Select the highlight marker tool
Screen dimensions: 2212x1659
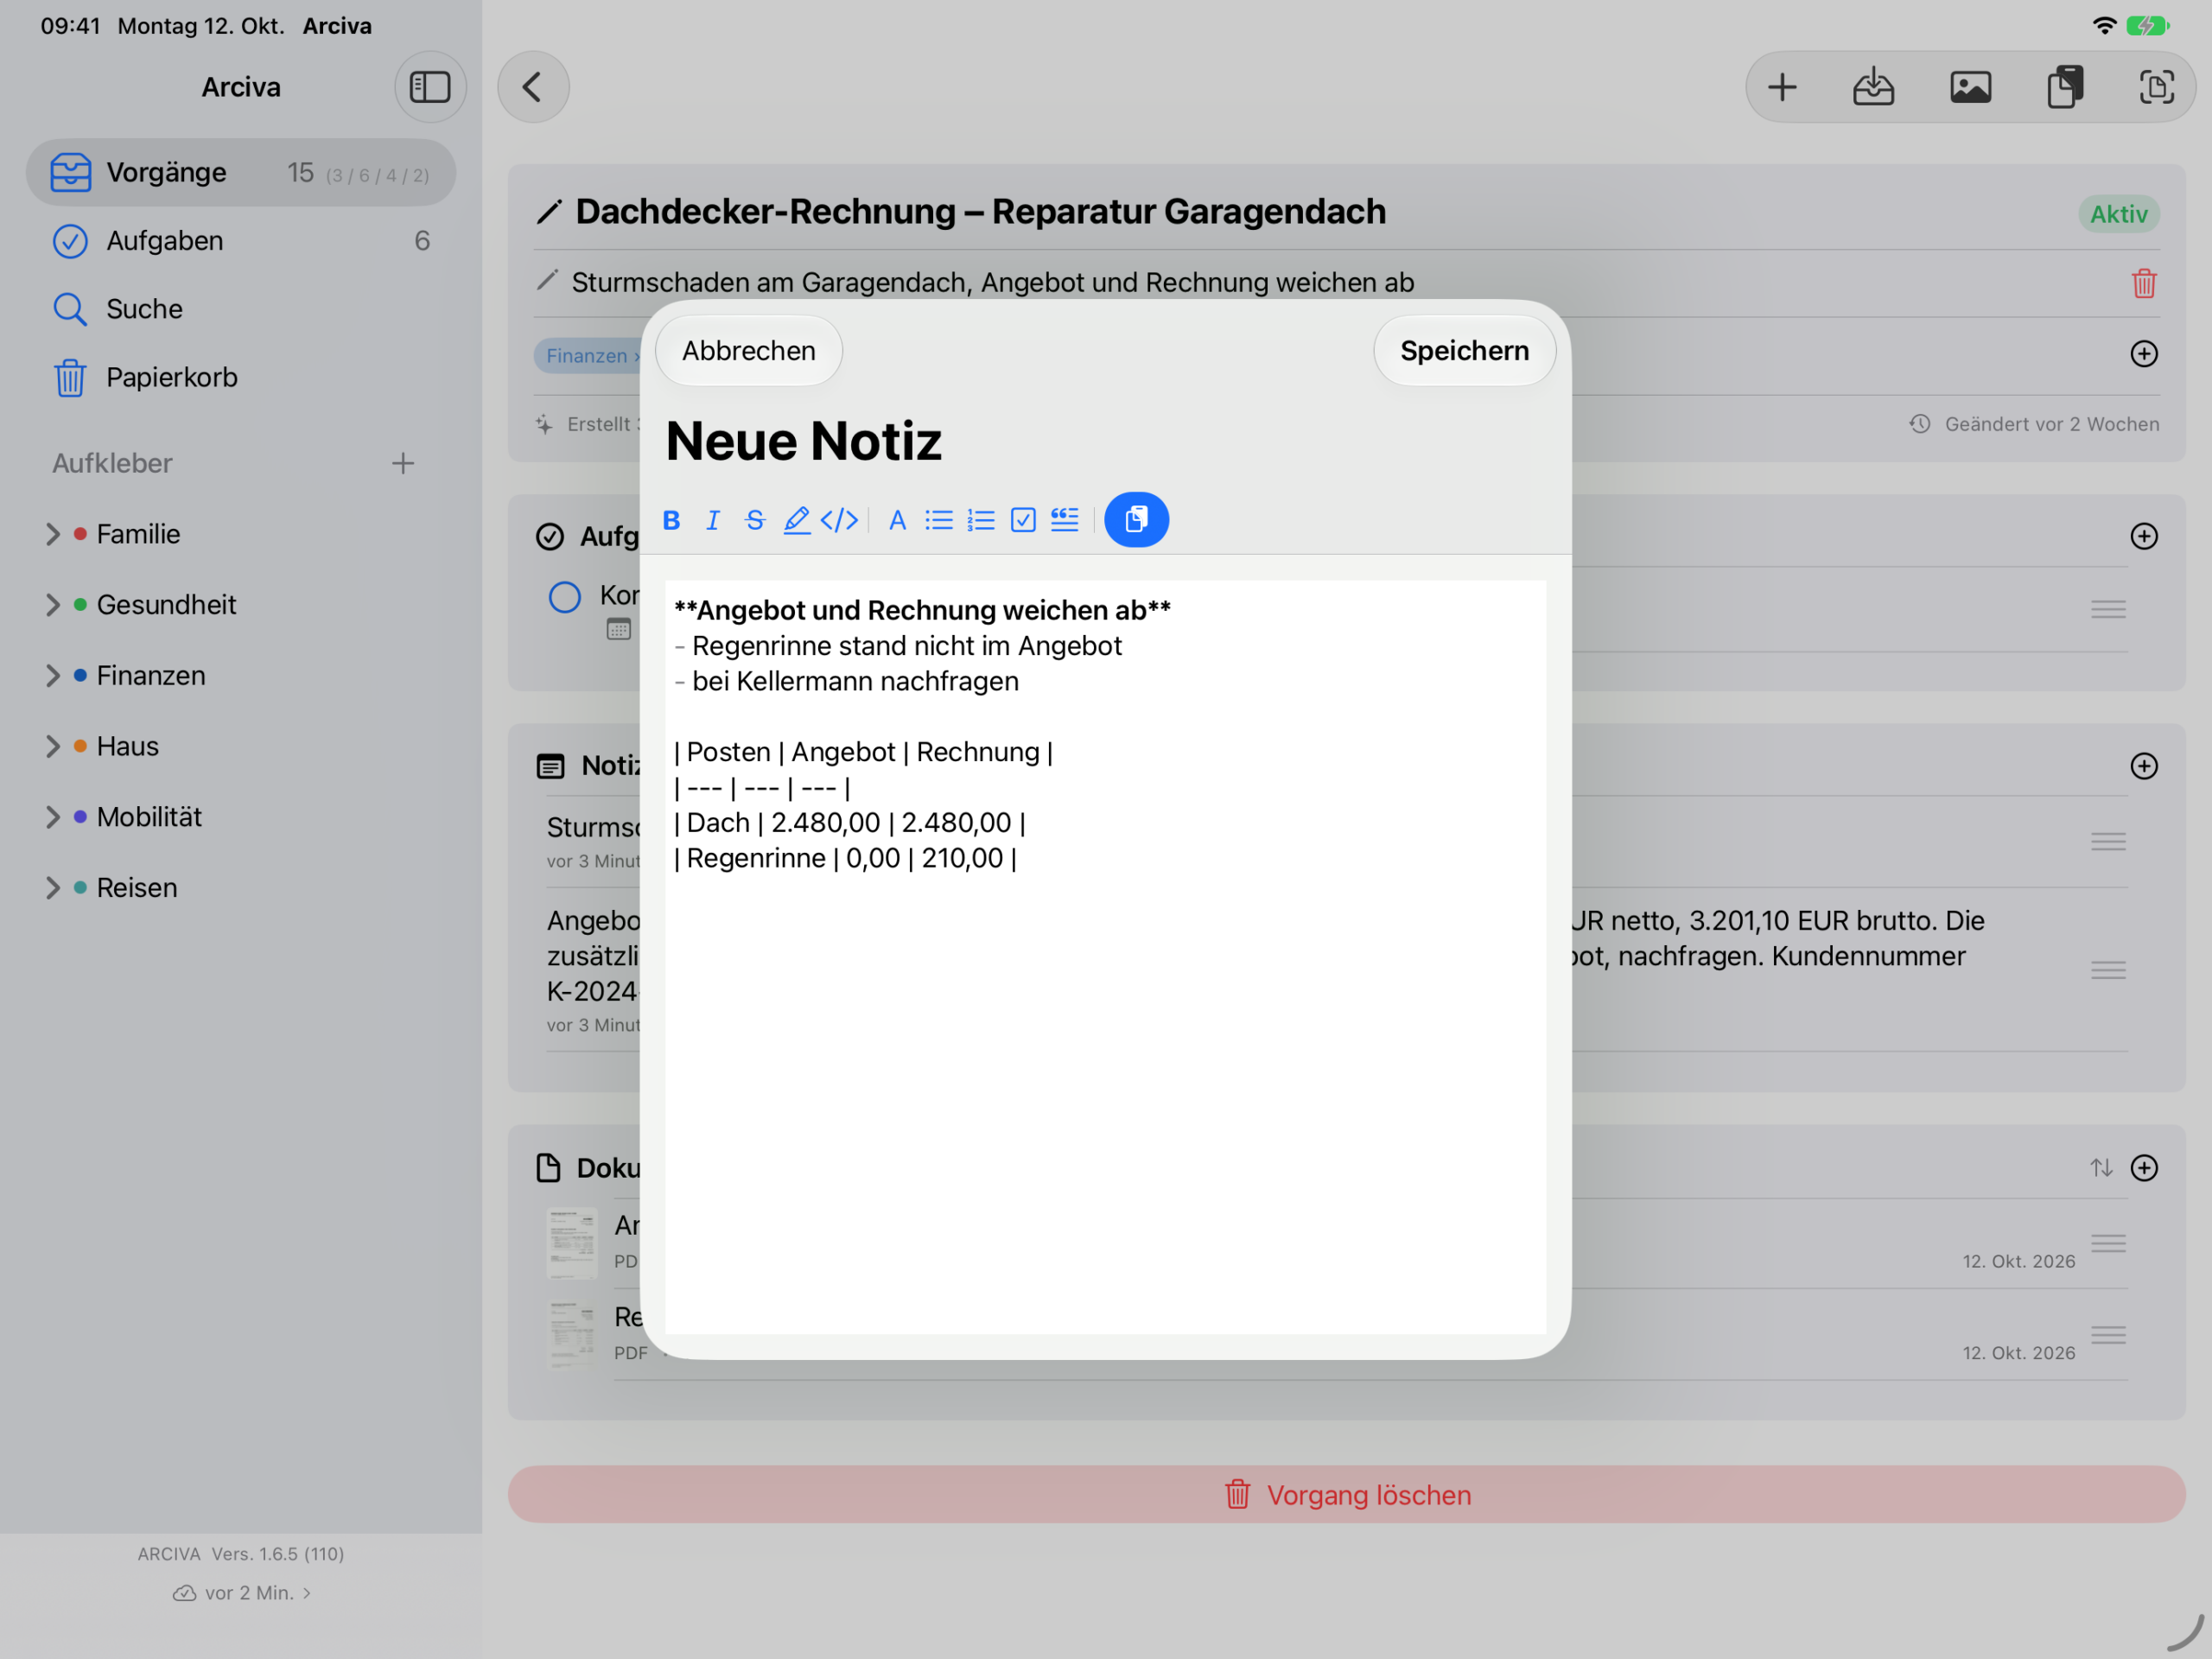point(797,520)
